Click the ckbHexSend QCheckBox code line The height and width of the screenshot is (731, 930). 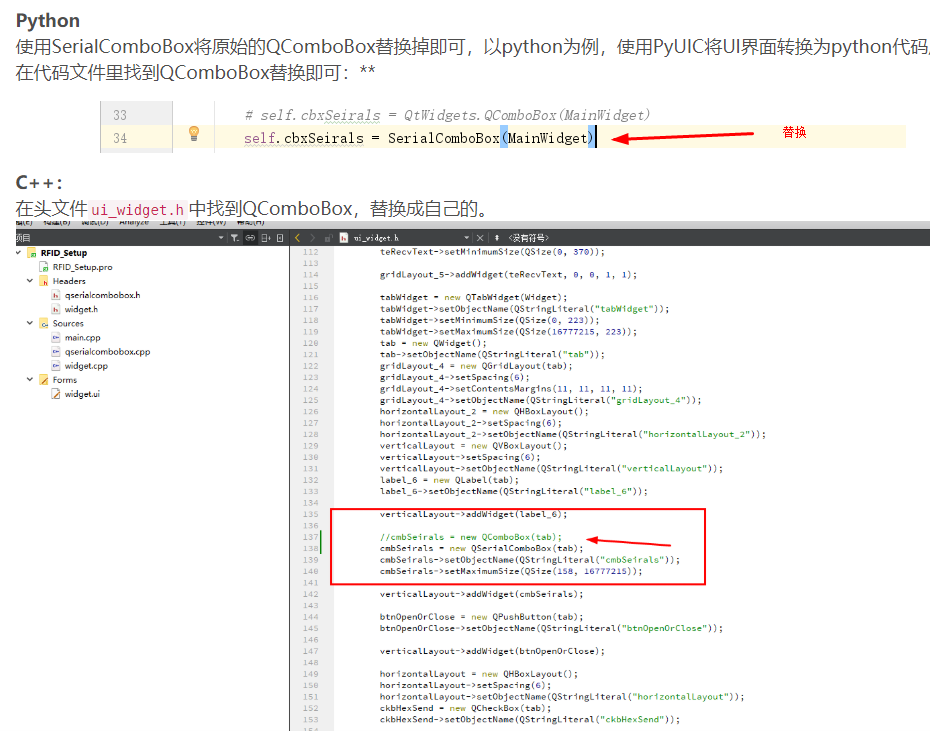(466, 708)
